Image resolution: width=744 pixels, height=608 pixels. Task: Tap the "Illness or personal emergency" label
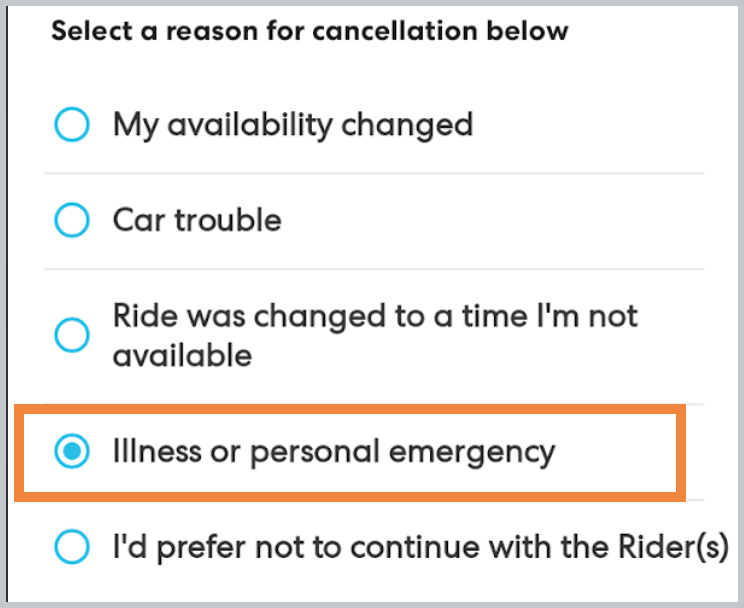[333, 452]
